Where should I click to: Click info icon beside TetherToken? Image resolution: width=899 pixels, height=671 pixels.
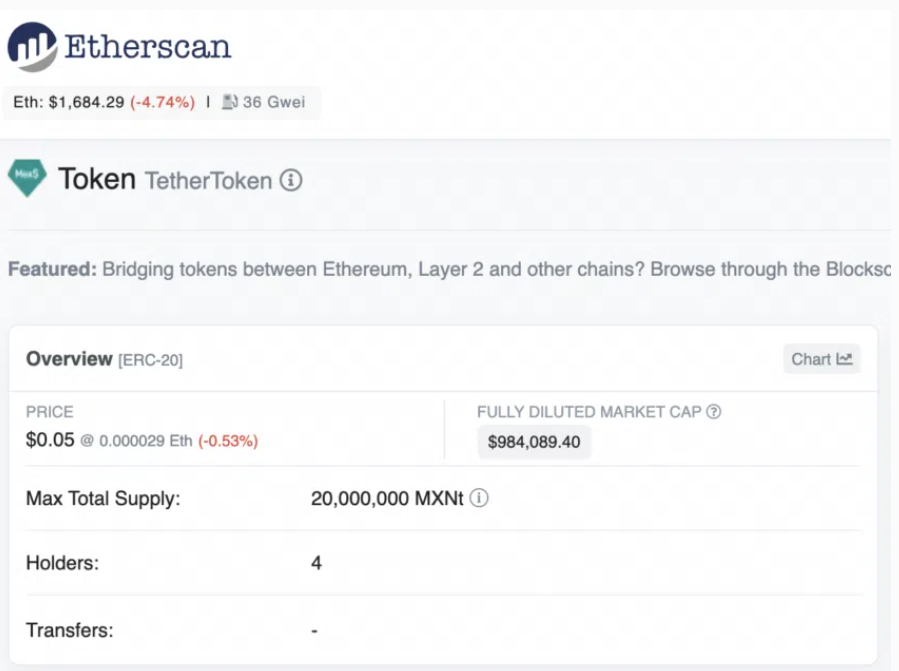tap(291, 181)
